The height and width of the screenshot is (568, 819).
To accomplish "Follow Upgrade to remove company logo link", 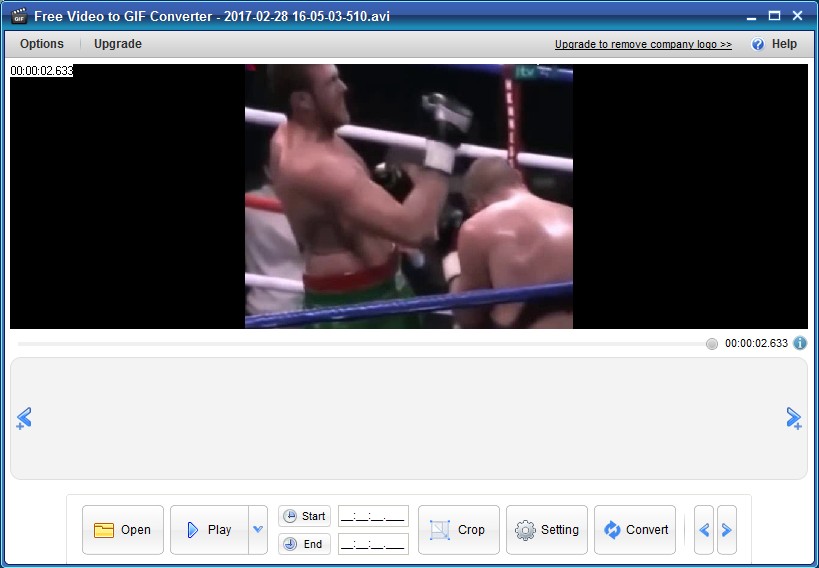I will coord(643,44).
